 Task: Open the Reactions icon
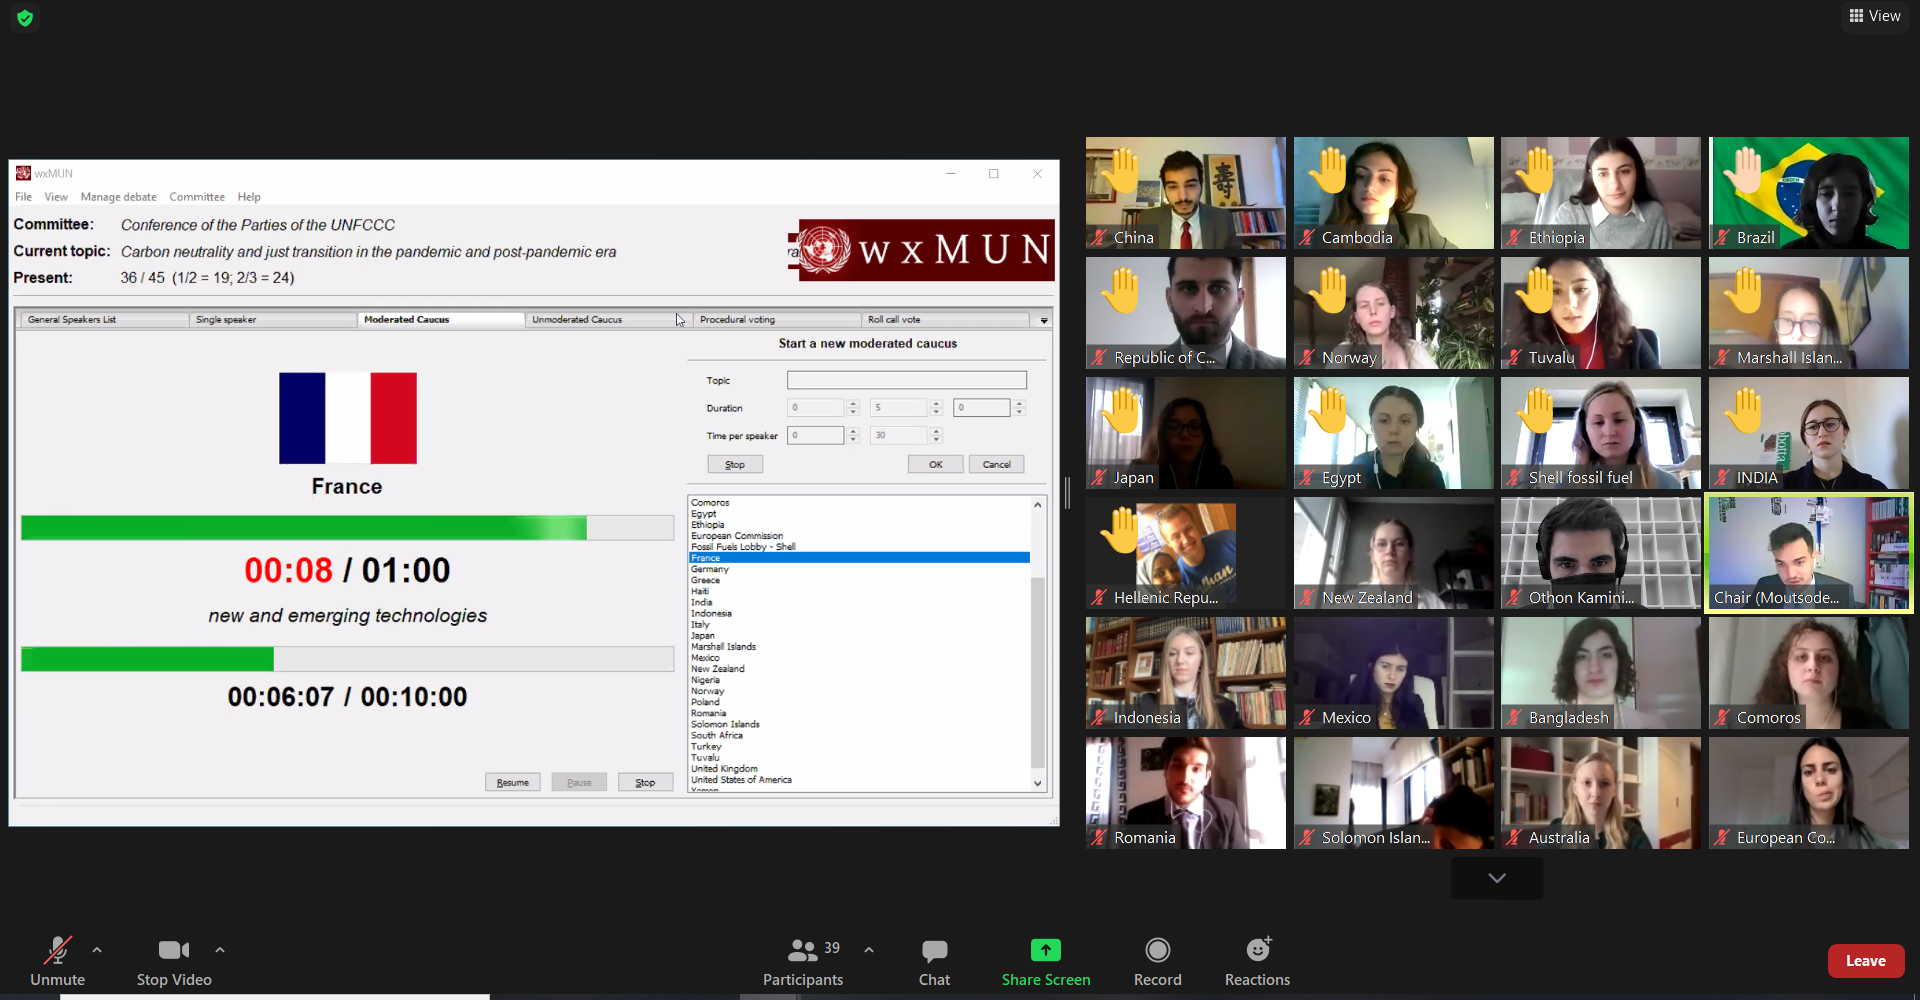pos(1257,950)
